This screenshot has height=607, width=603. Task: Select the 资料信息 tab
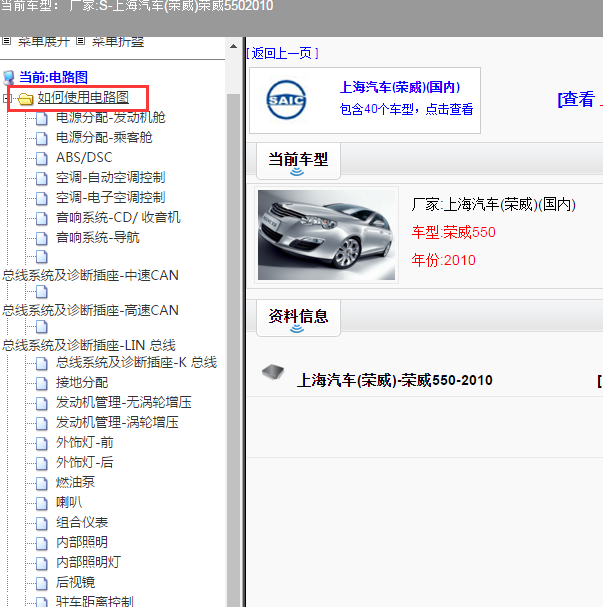click(x=298, y=318)
